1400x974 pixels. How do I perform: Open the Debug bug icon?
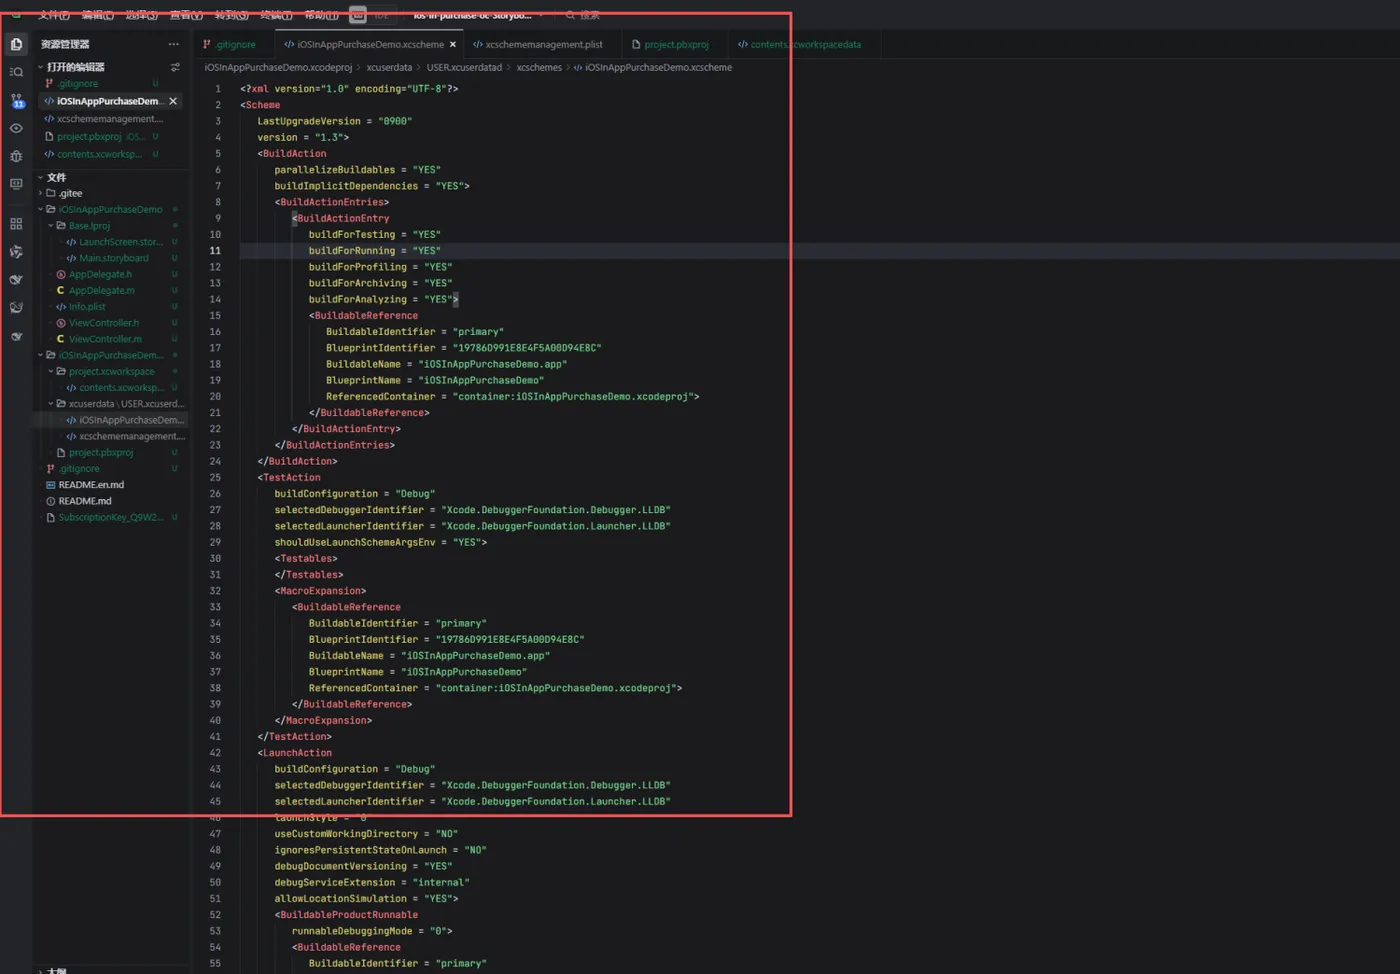click(x=16, y=156)
